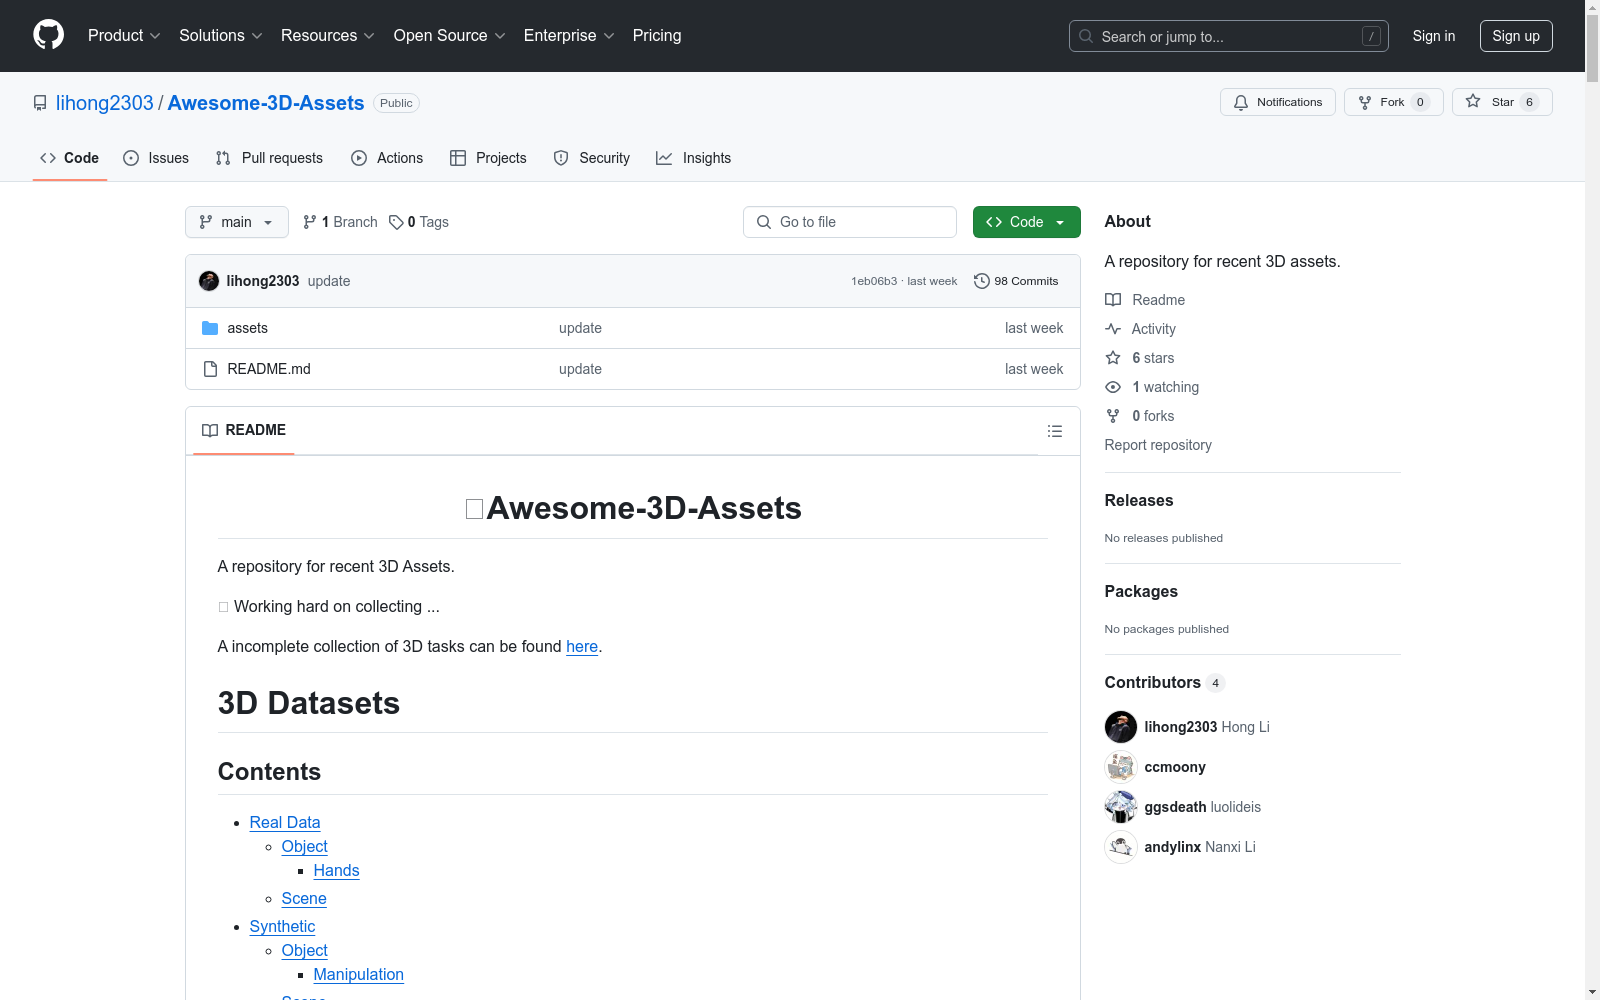The height and width of the screenshot is (1000, 1600).
Task: Expand the Product menu
Action: [x=124, y=36]
